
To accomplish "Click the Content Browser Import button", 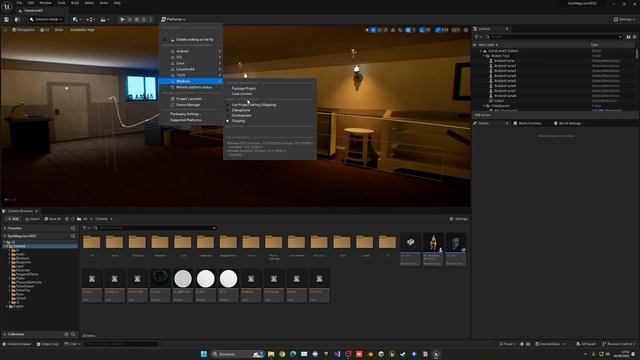I will click(x=33, y=219).
